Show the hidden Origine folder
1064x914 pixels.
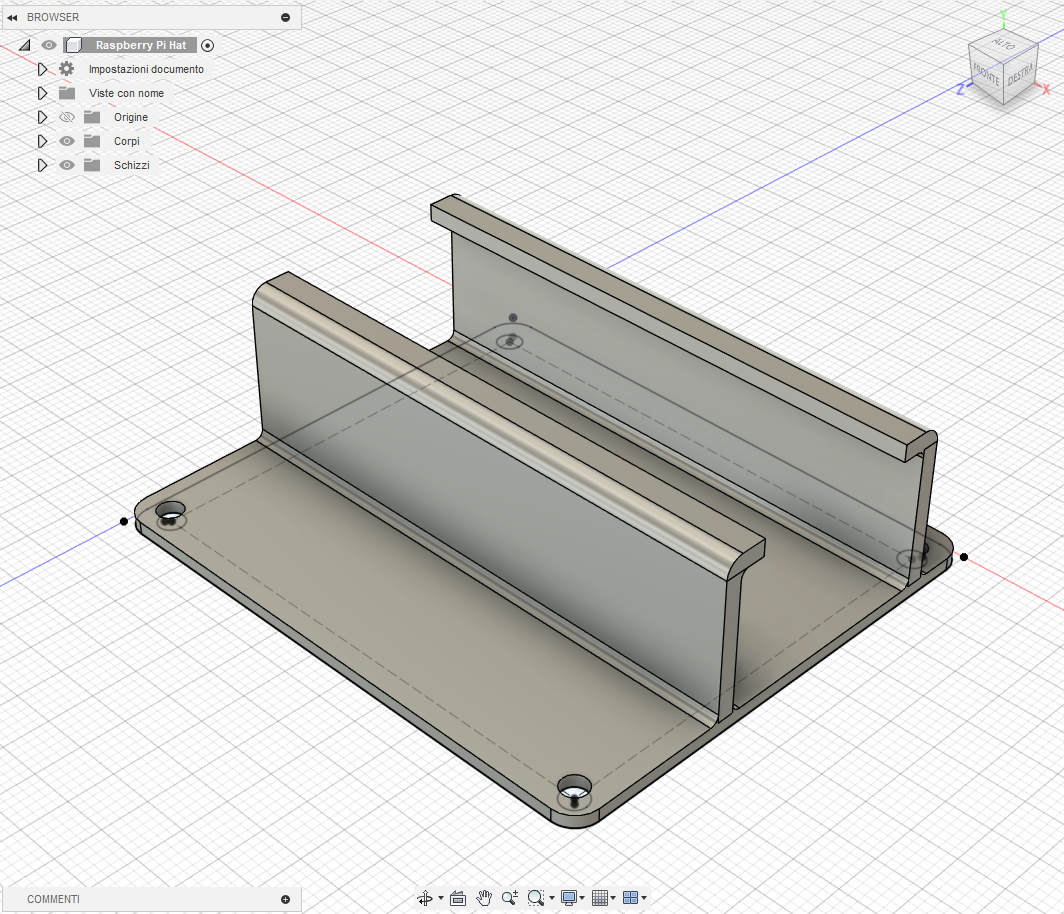point(67,117)
